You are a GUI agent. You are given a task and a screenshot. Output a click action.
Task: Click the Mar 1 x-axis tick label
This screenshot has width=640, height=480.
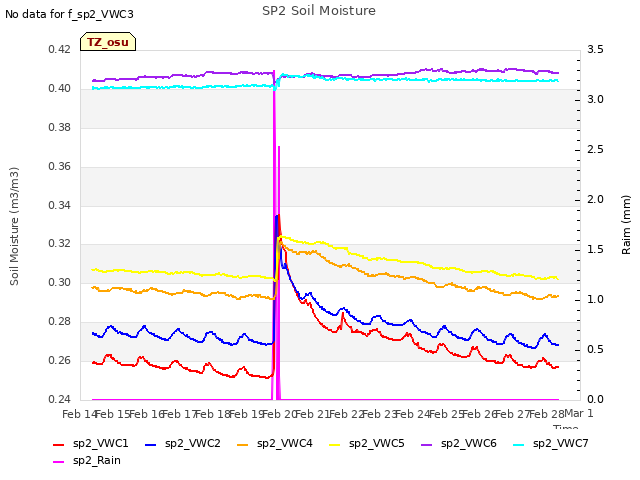(x=579, y=413)
